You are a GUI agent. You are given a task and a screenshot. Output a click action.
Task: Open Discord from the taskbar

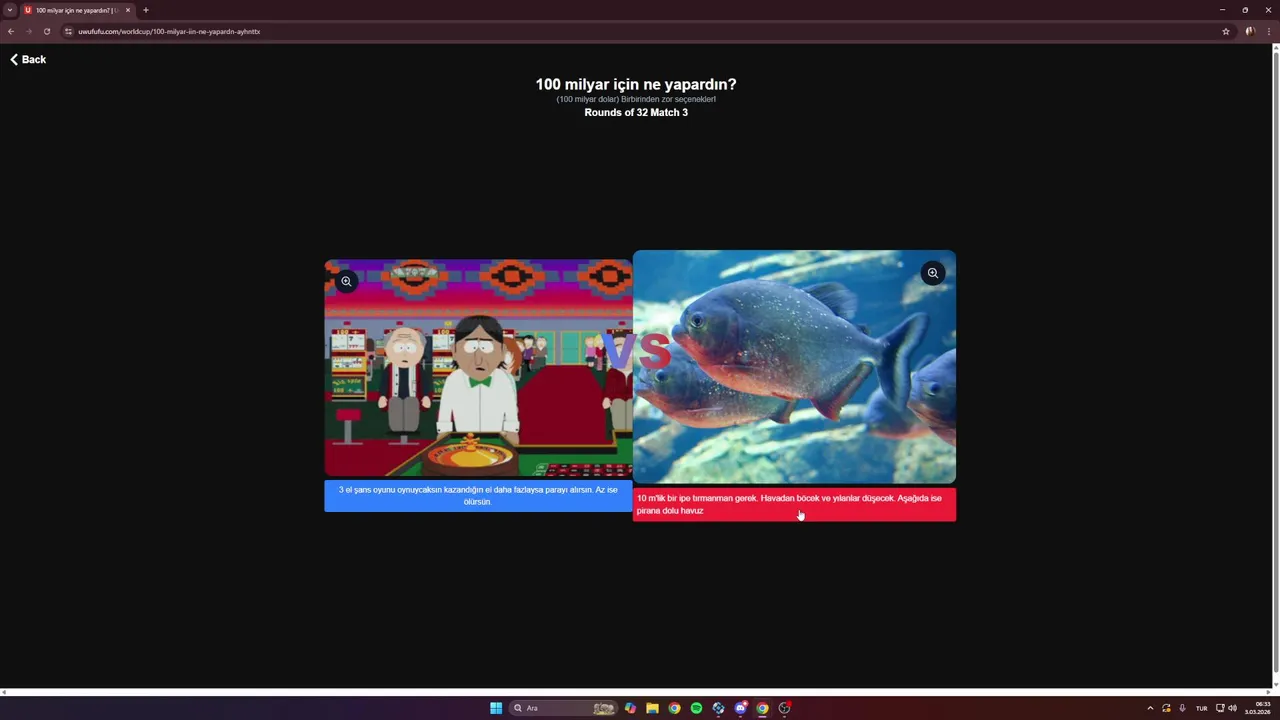[x=740, y=708]
